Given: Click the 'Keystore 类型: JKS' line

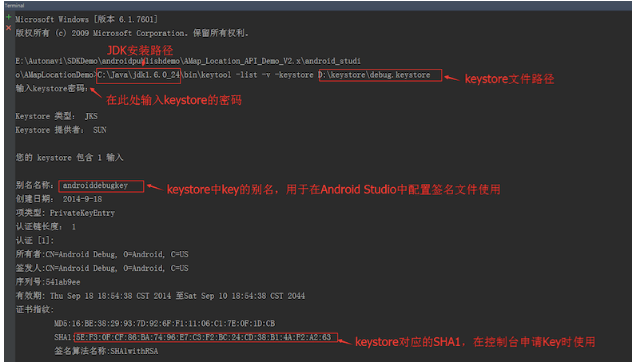Looking at the screenshot, I should 56,116.
